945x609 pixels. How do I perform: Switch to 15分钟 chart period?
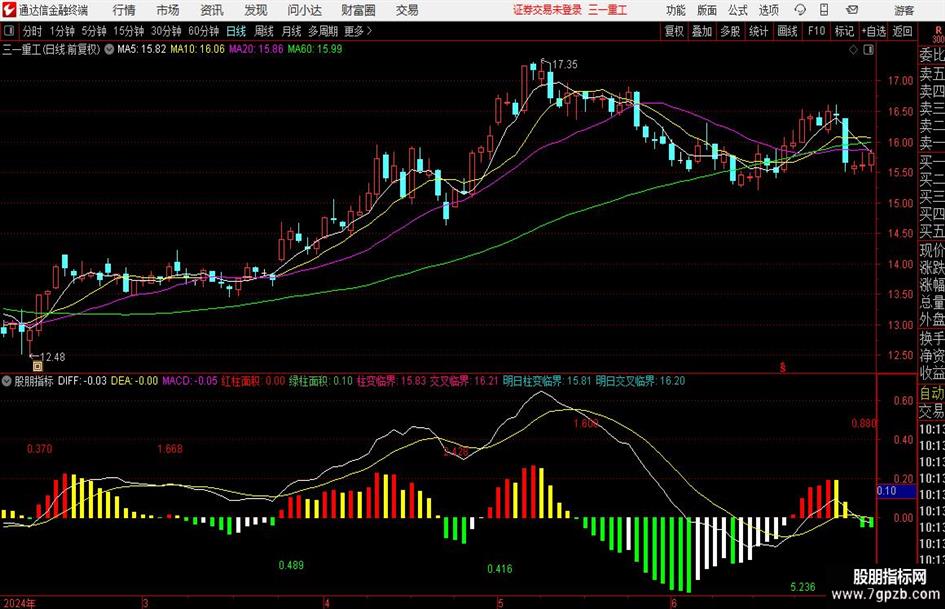coord(128,31)
